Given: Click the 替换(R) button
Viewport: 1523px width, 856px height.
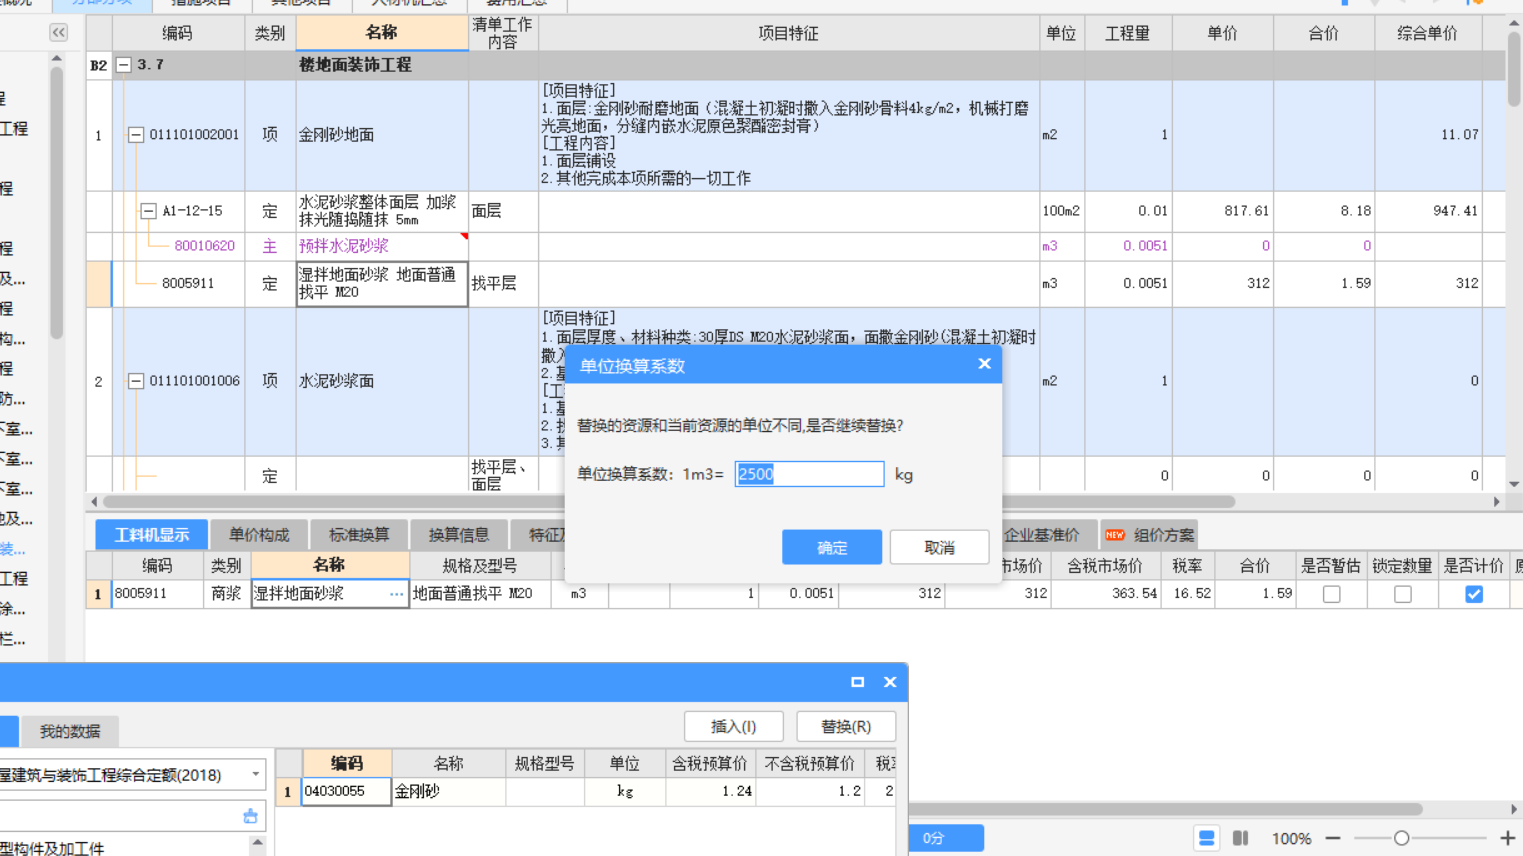Looking at the screenshot, I should (x=845, y=726).
